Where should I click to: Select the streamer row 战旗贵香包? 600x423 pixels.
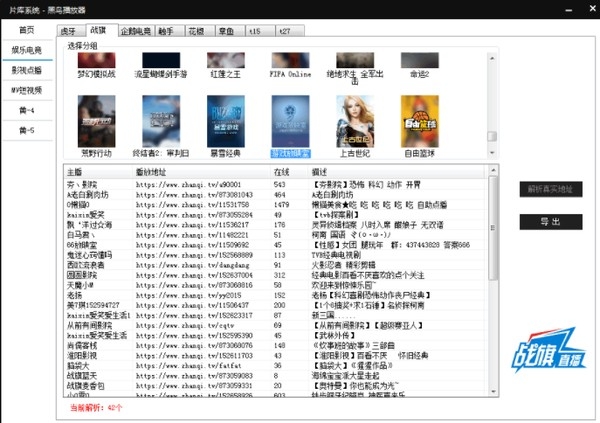coord(276,386)
